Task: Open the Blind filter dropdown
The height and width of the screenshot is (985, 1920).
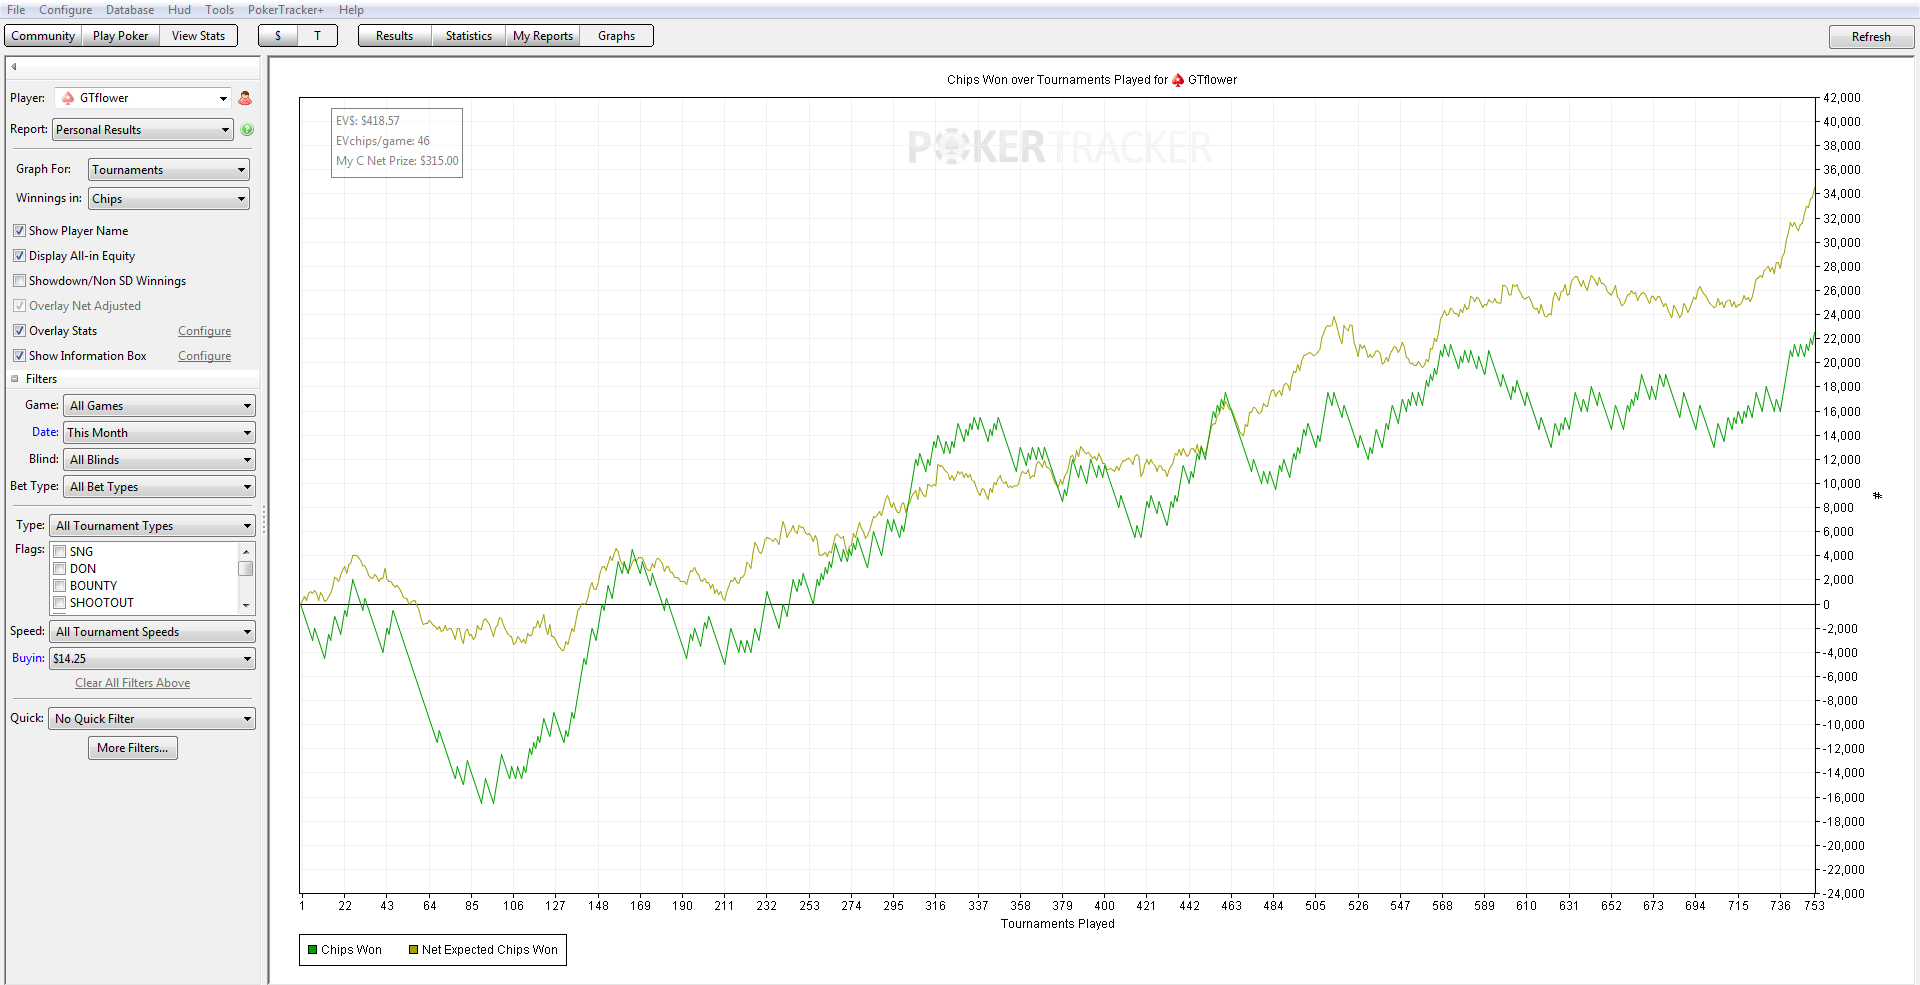Action: click(x=159, y=460)
